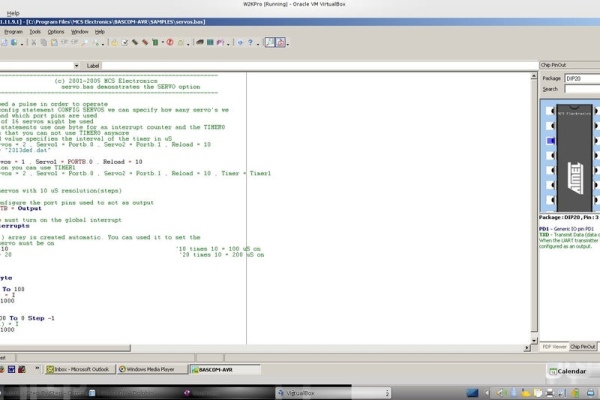600x400 pixels.
Task: Click the Copy toolbar icon
Action: pos(44,42)
